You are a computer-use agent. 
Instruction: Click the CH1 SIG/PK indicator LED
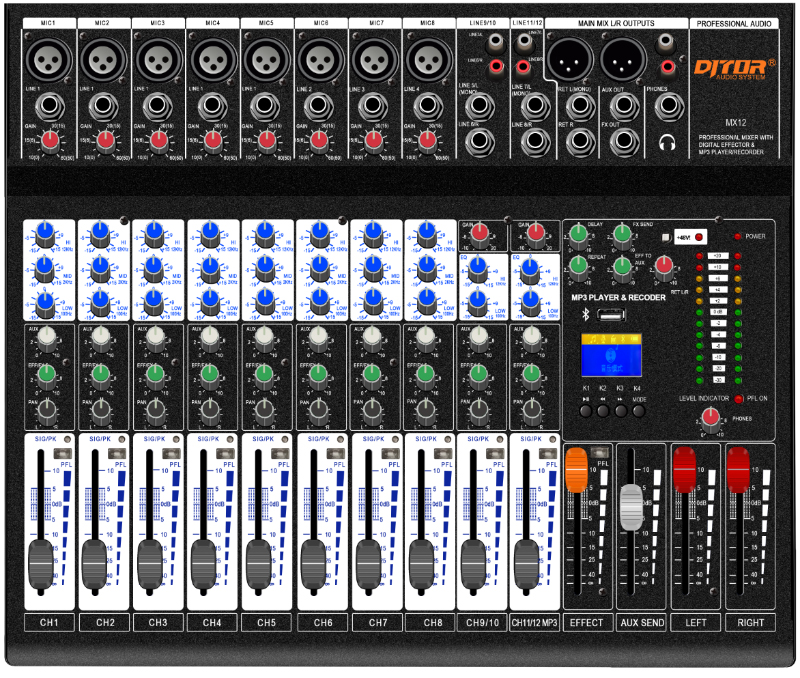coord(66,439)
